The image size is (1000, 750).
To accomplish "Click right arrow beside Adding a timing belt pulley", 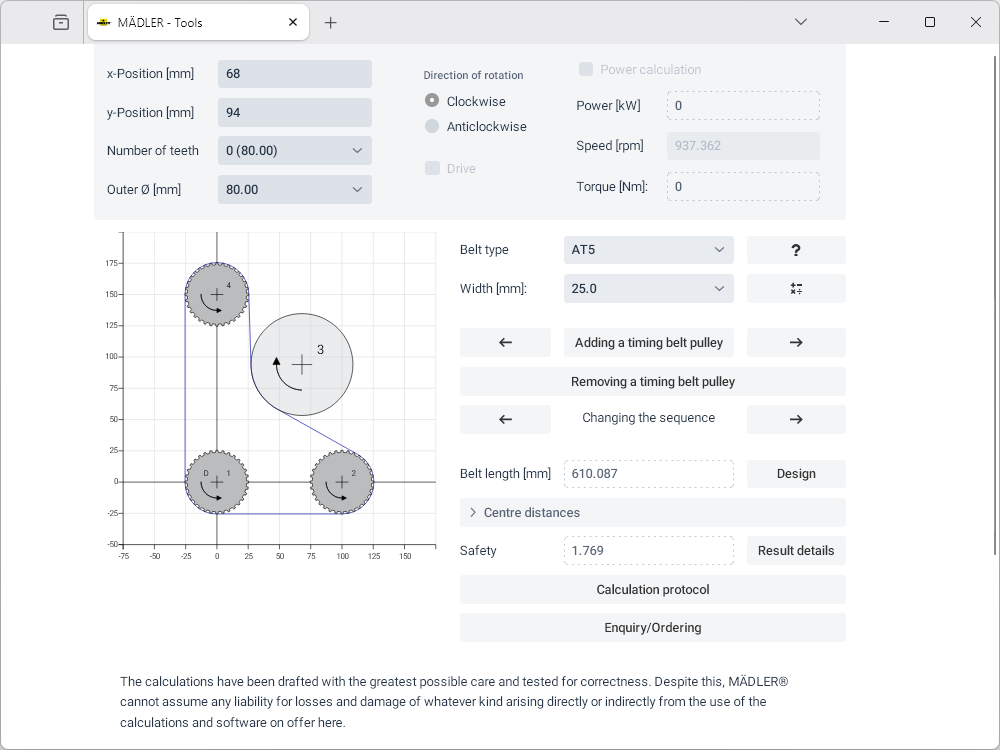I will pyautogui.click(x=796, y=342).
